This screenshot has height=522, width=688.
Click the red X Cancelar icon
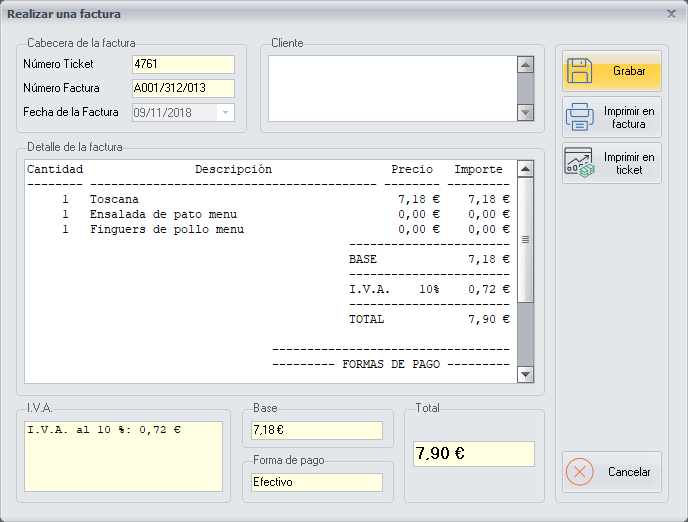pos(581,472)
